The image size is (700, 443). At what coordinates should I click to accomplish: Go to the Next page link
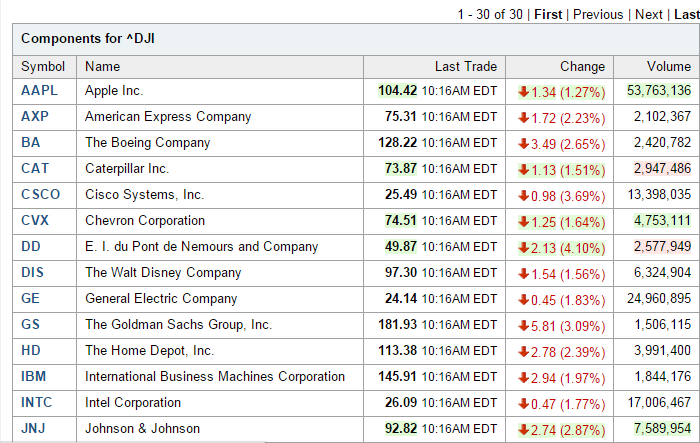(649, 14)
